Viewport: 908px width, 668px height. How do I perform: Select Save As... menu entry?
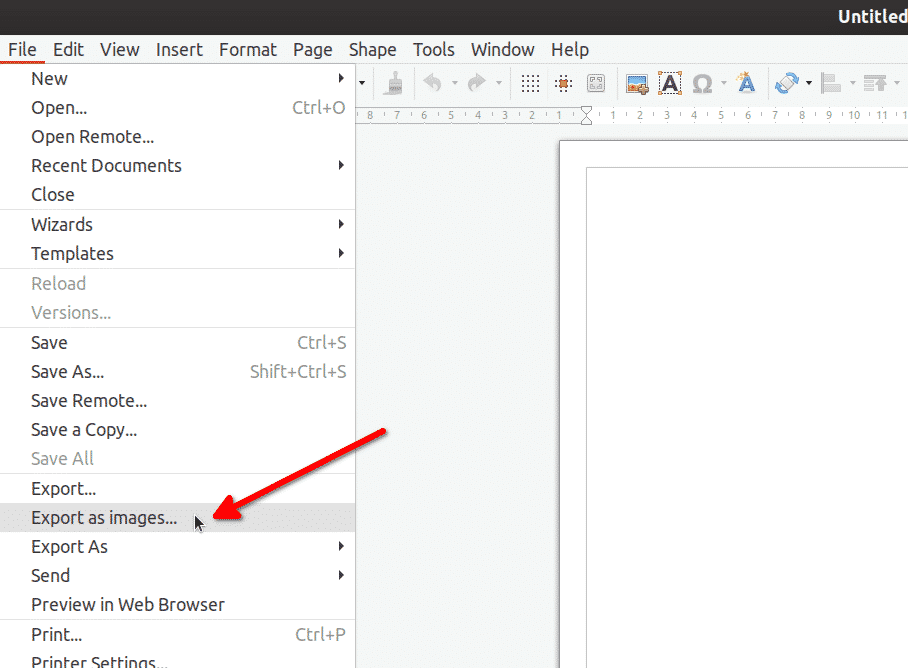click(x=68, y=372)
